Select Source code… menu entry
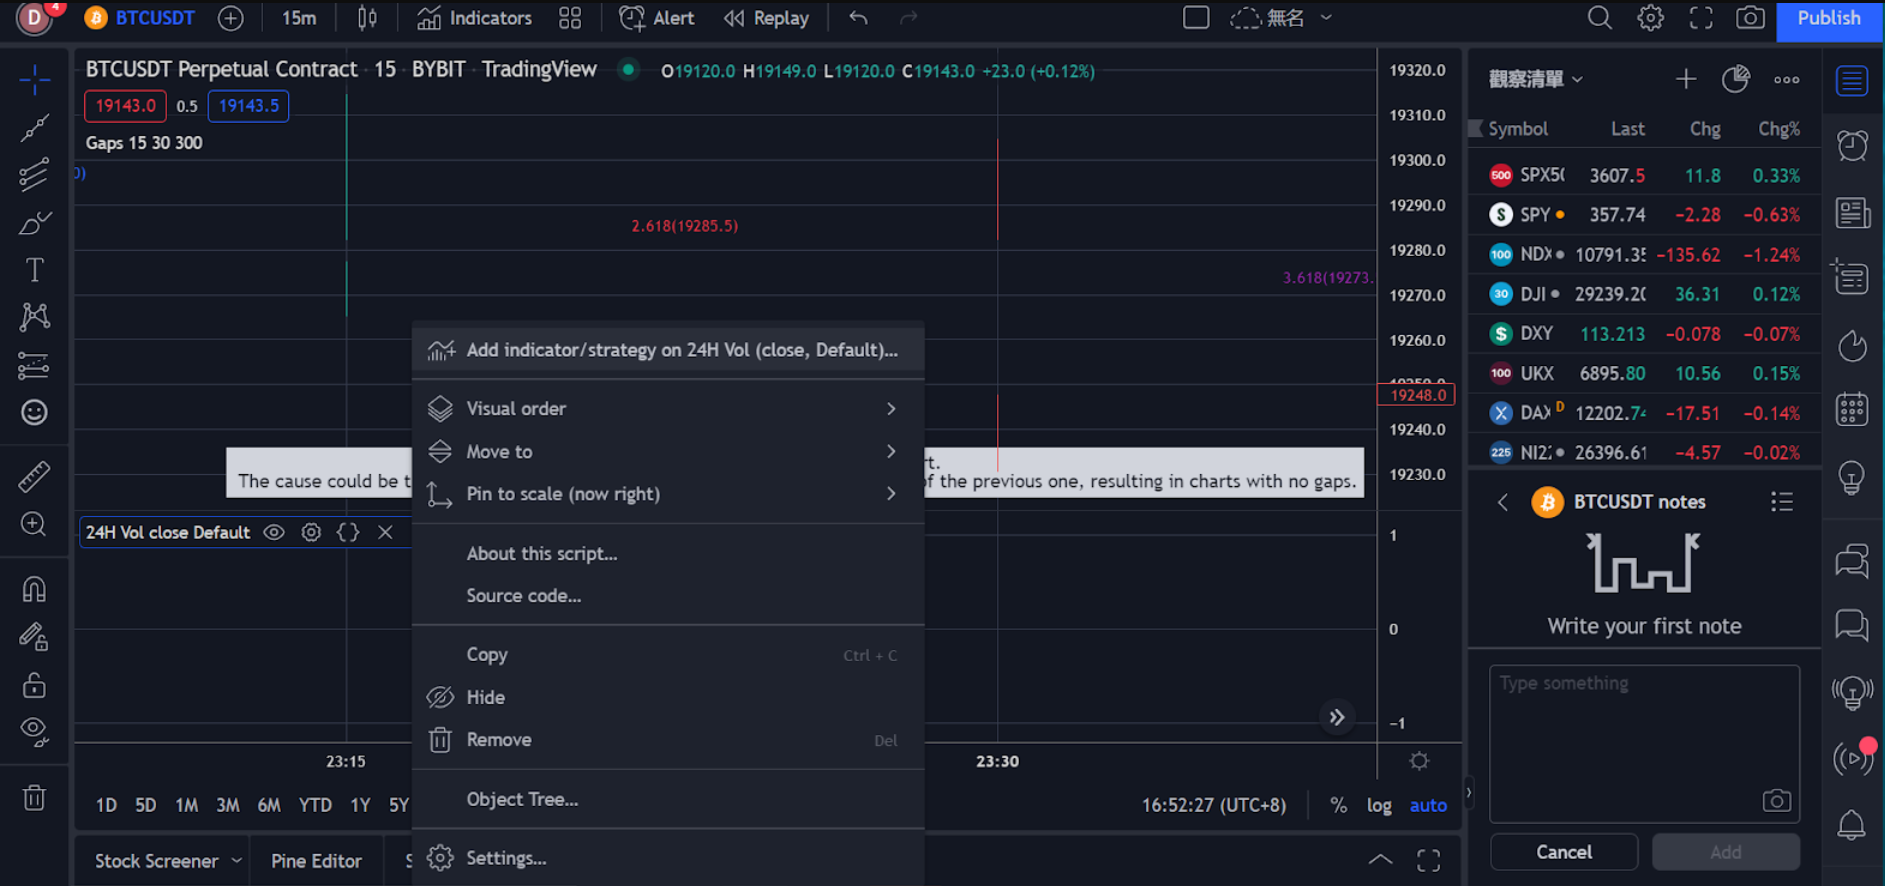The image size is (1885, 886). (523, 596)
